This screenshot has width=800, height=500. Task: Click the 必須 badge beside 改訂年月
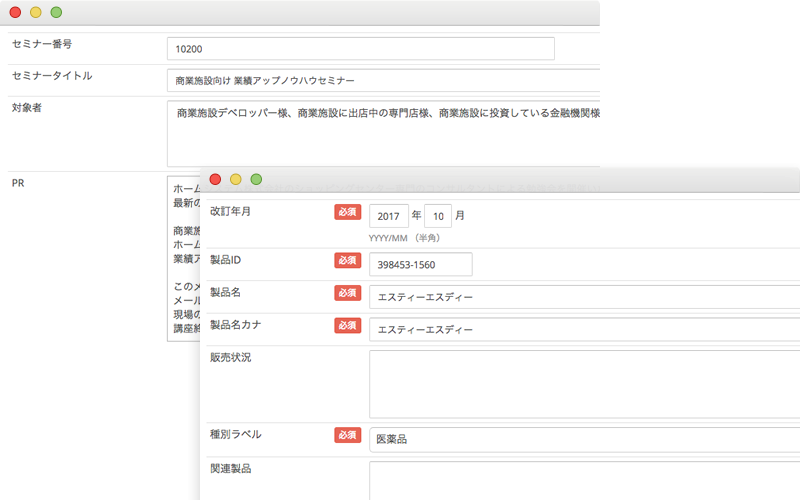tap(347, 212)
